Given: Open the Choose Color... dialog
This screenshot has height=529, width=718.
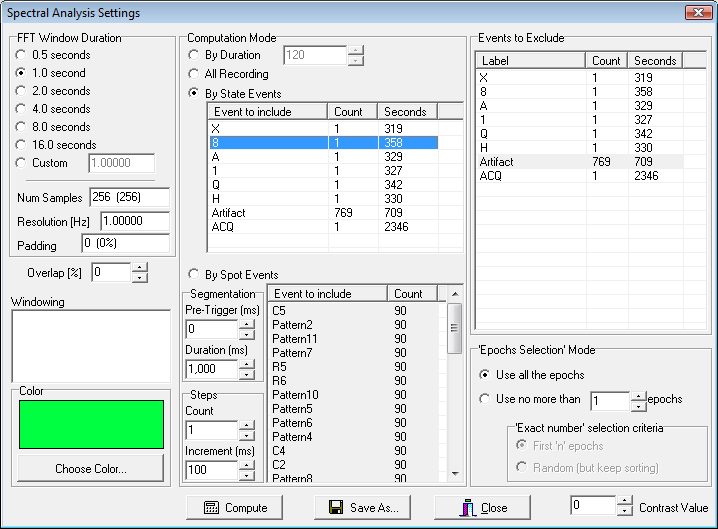Looking at the screenshot, I should pos(91,469).
